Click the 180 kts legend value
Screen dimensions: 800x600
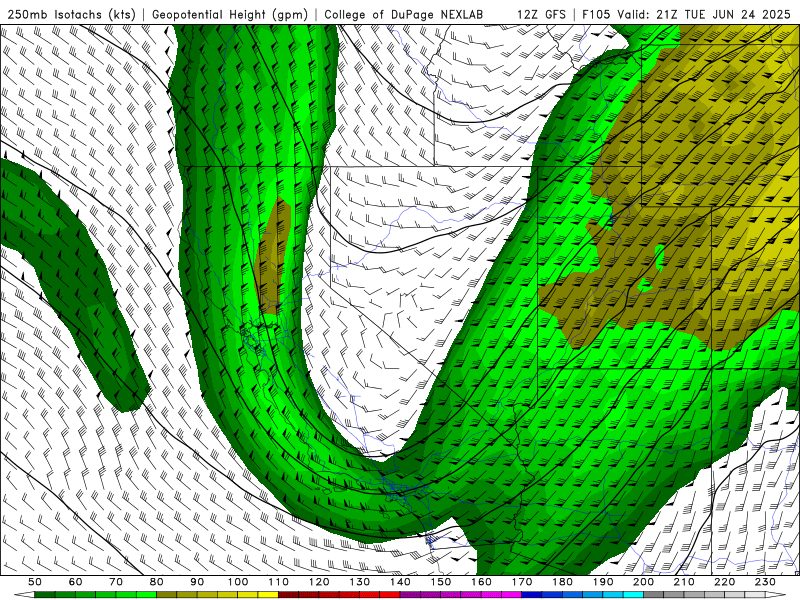pyautogui.click(x=562, y=582)
